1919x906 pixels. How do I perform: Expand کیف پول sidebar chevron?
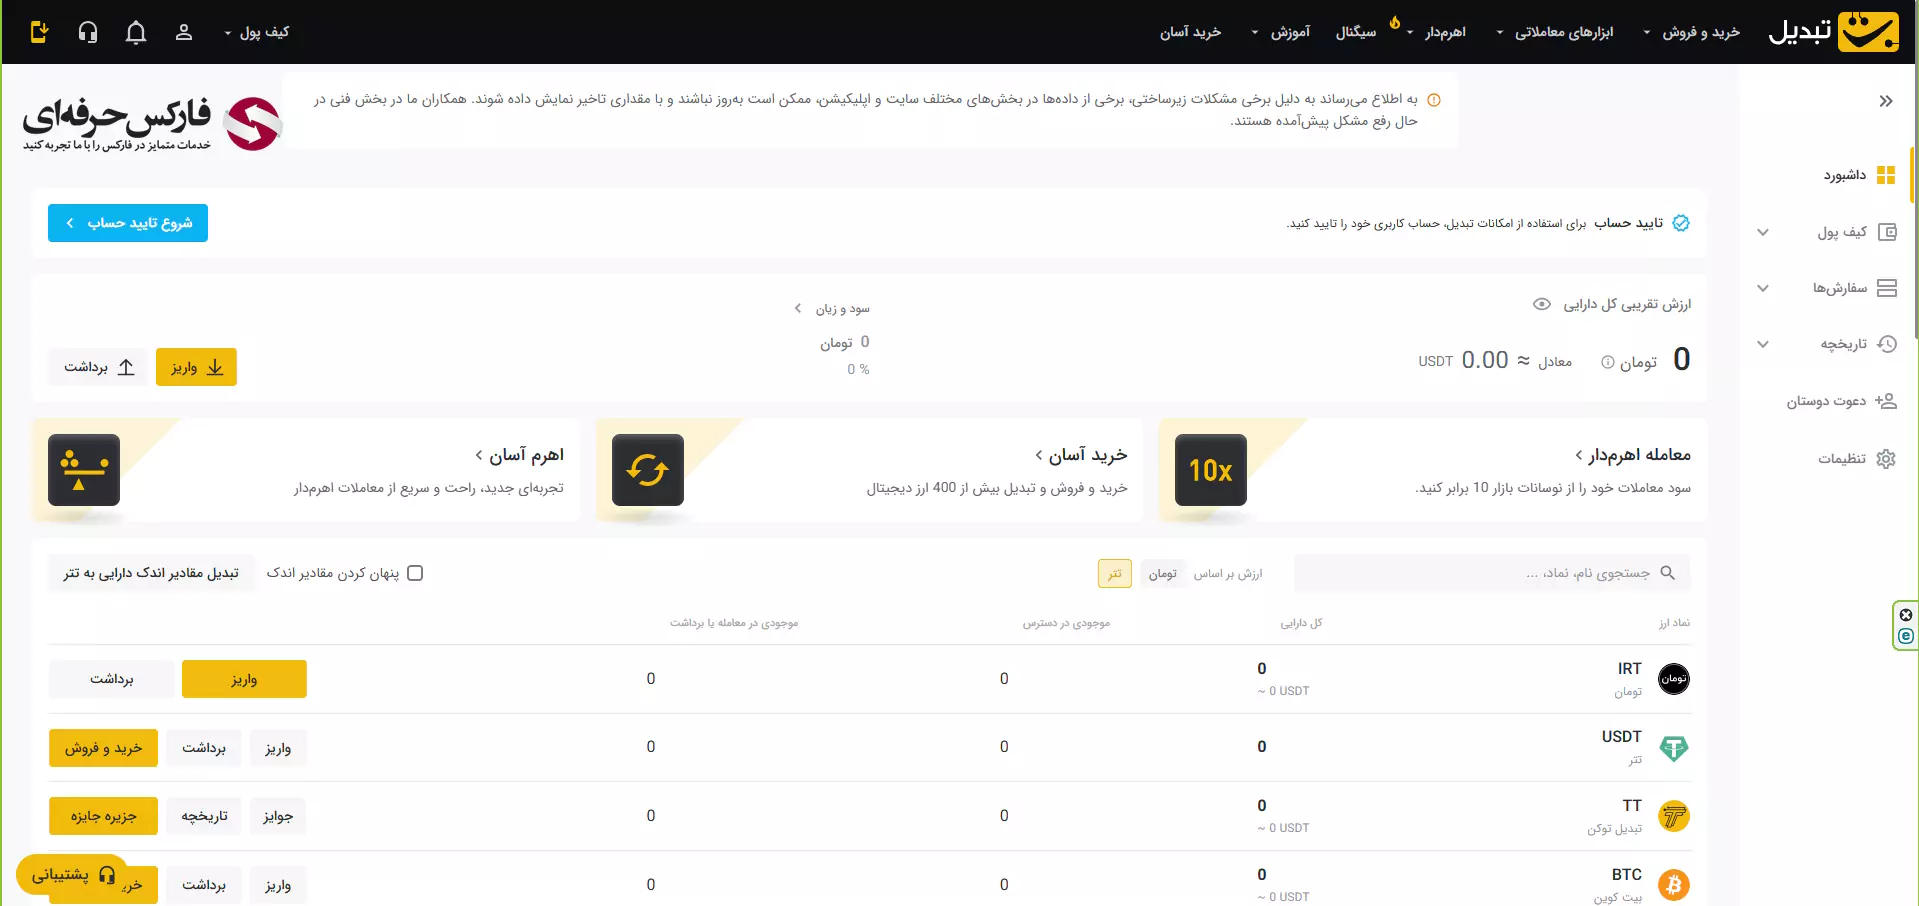click(1763, 232)
